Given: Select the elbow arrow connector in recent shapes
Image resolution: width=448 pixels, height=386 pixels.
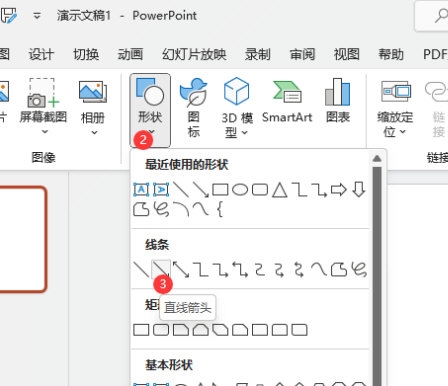Looking at the screenshot, I should pyautogui.click(x=319, y=190).
